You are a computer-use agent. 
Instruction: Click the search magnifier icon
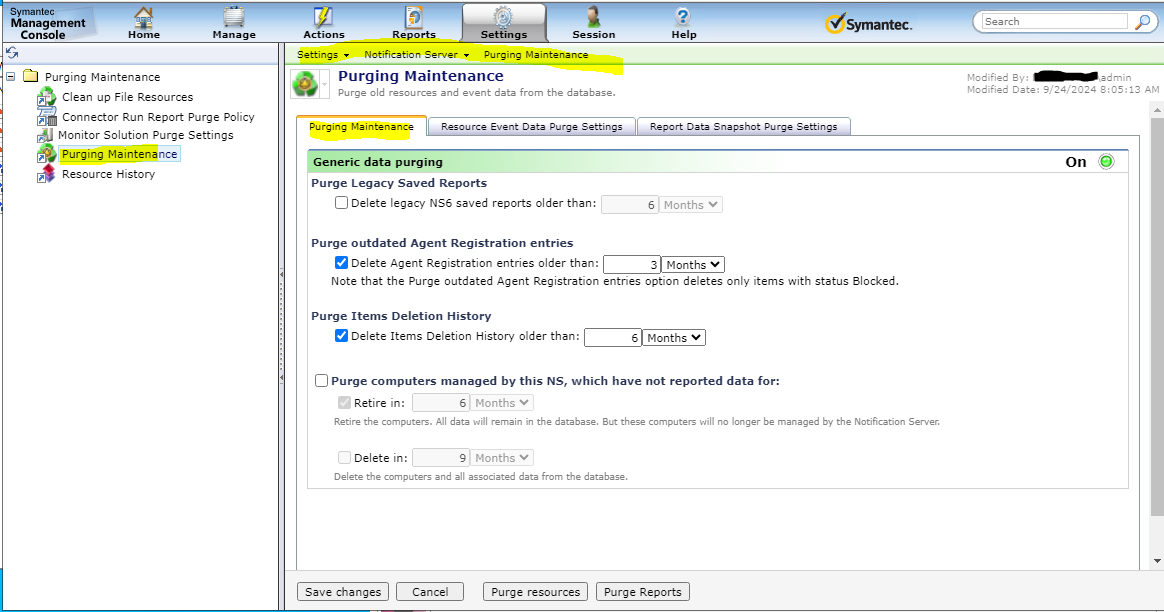pos(1141,21)
